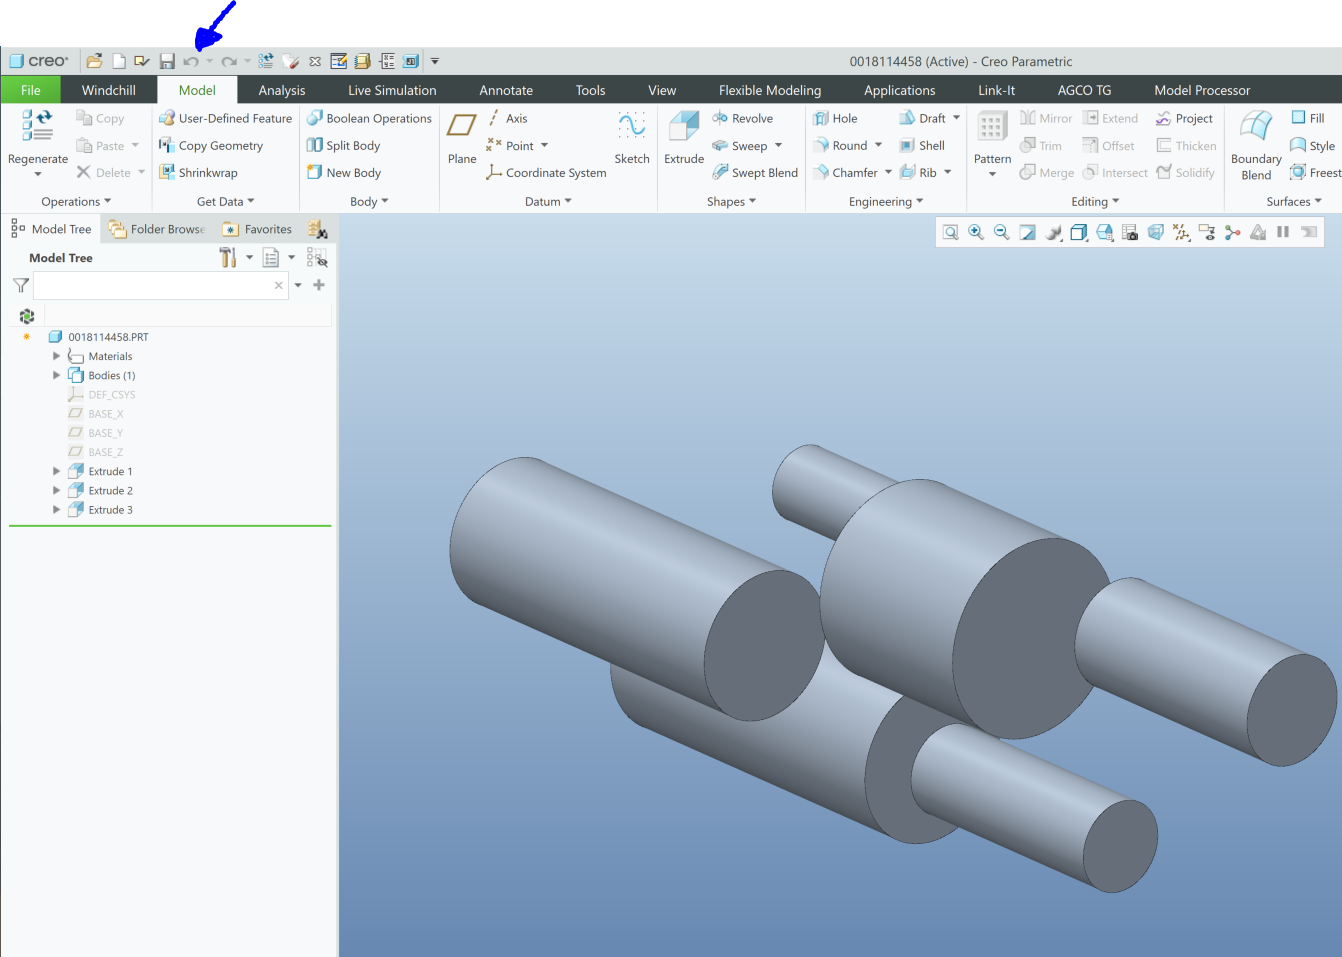
Task: Toggle model tree visibility filter icon
Action: (x=317, y=258)
